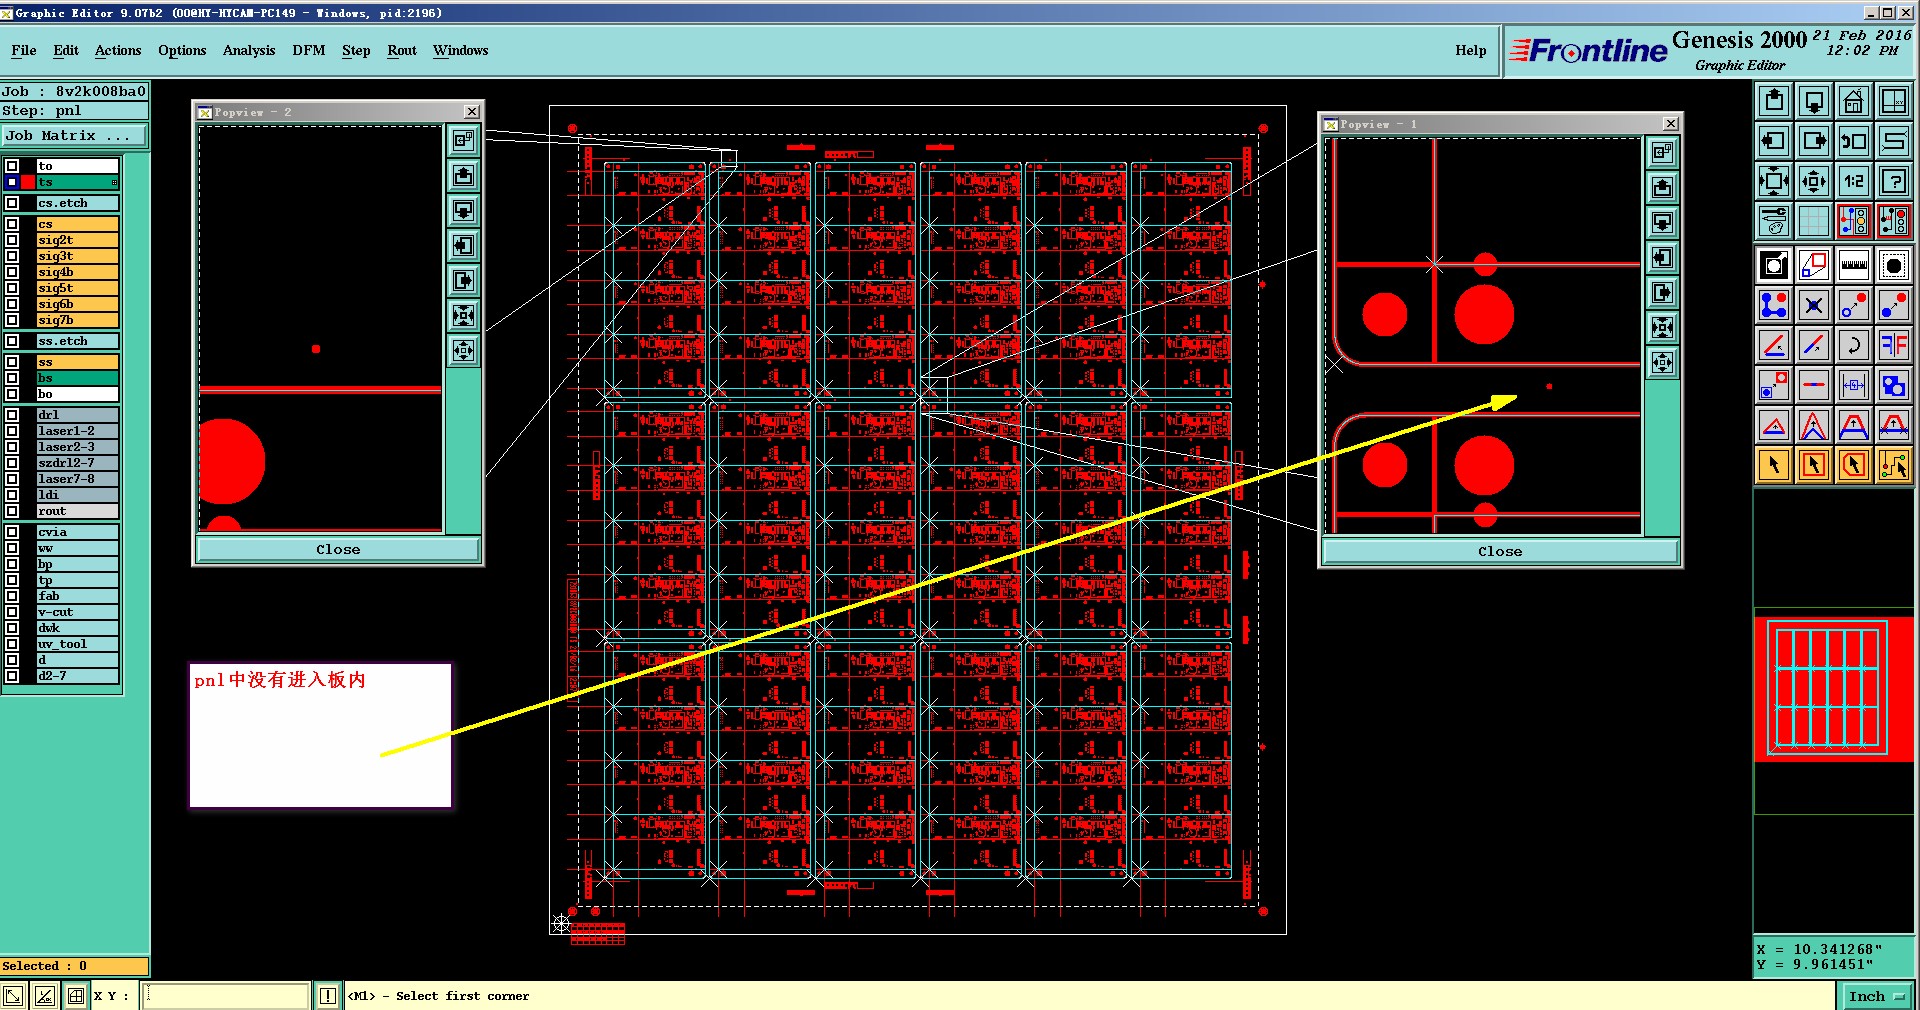The image size is (1920, 1010).
Task: Click the rectangle-select pointer icon
Action: [1814, 465]
